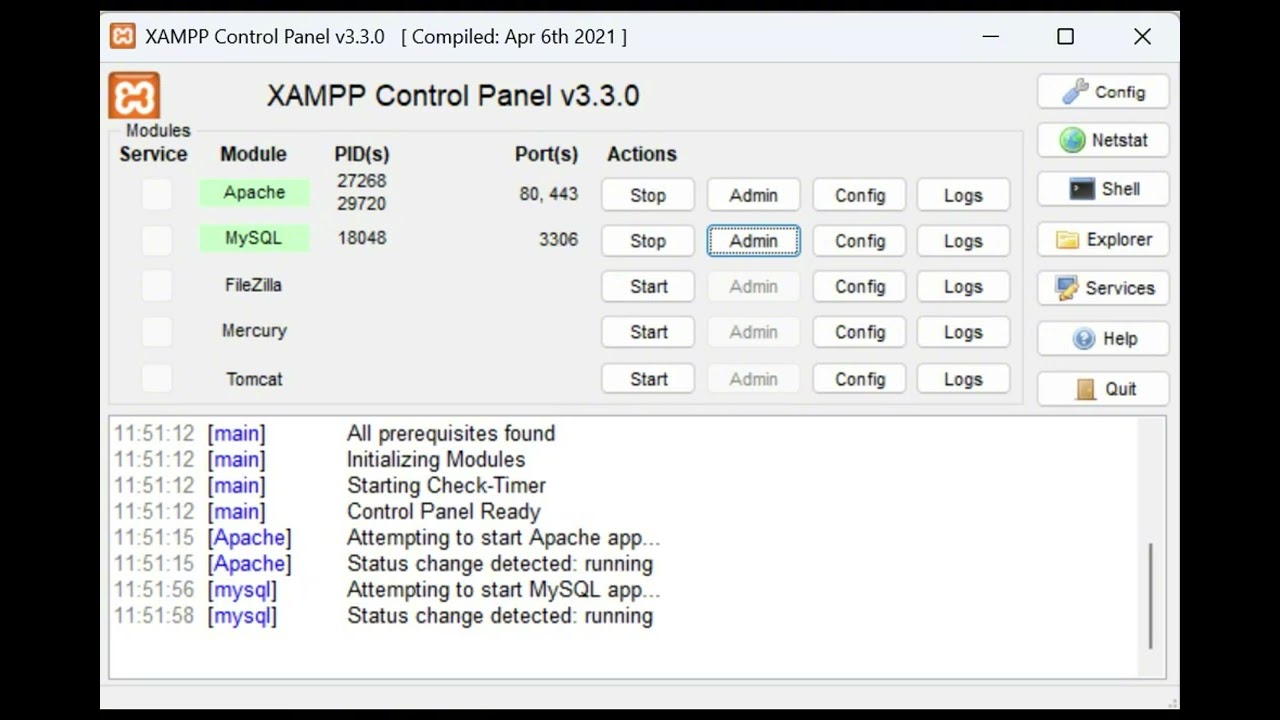Toggle the Apache service checkbox

pos(156,194)
